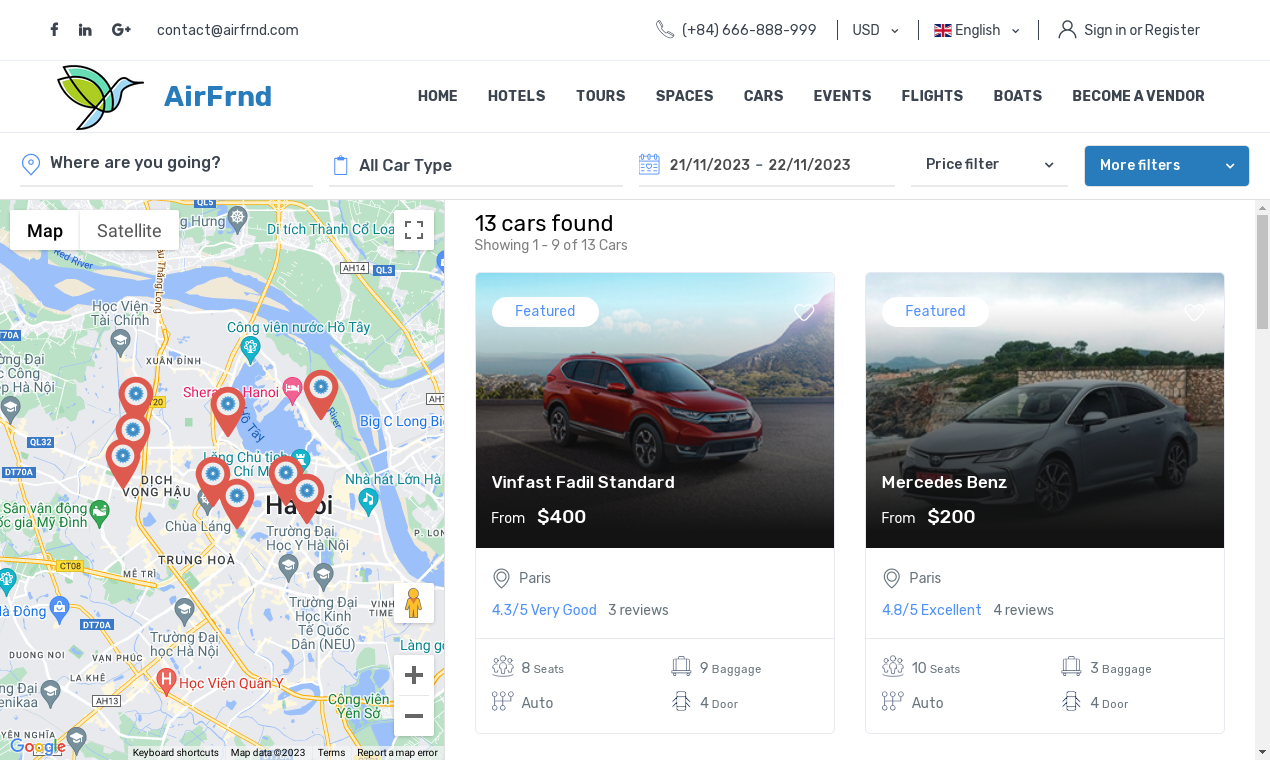This screenshot has height=760, width=1270.
Task: Open the Google Plus social link
Action: pos(121,30)
